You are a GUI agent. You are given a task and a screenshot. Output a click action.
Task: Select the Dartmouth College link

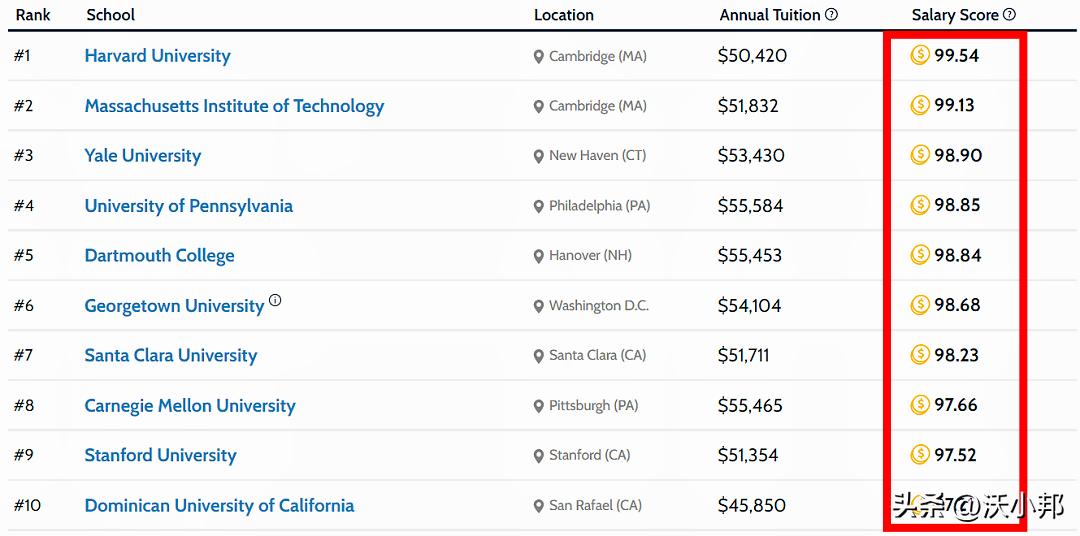coord(160,256)
